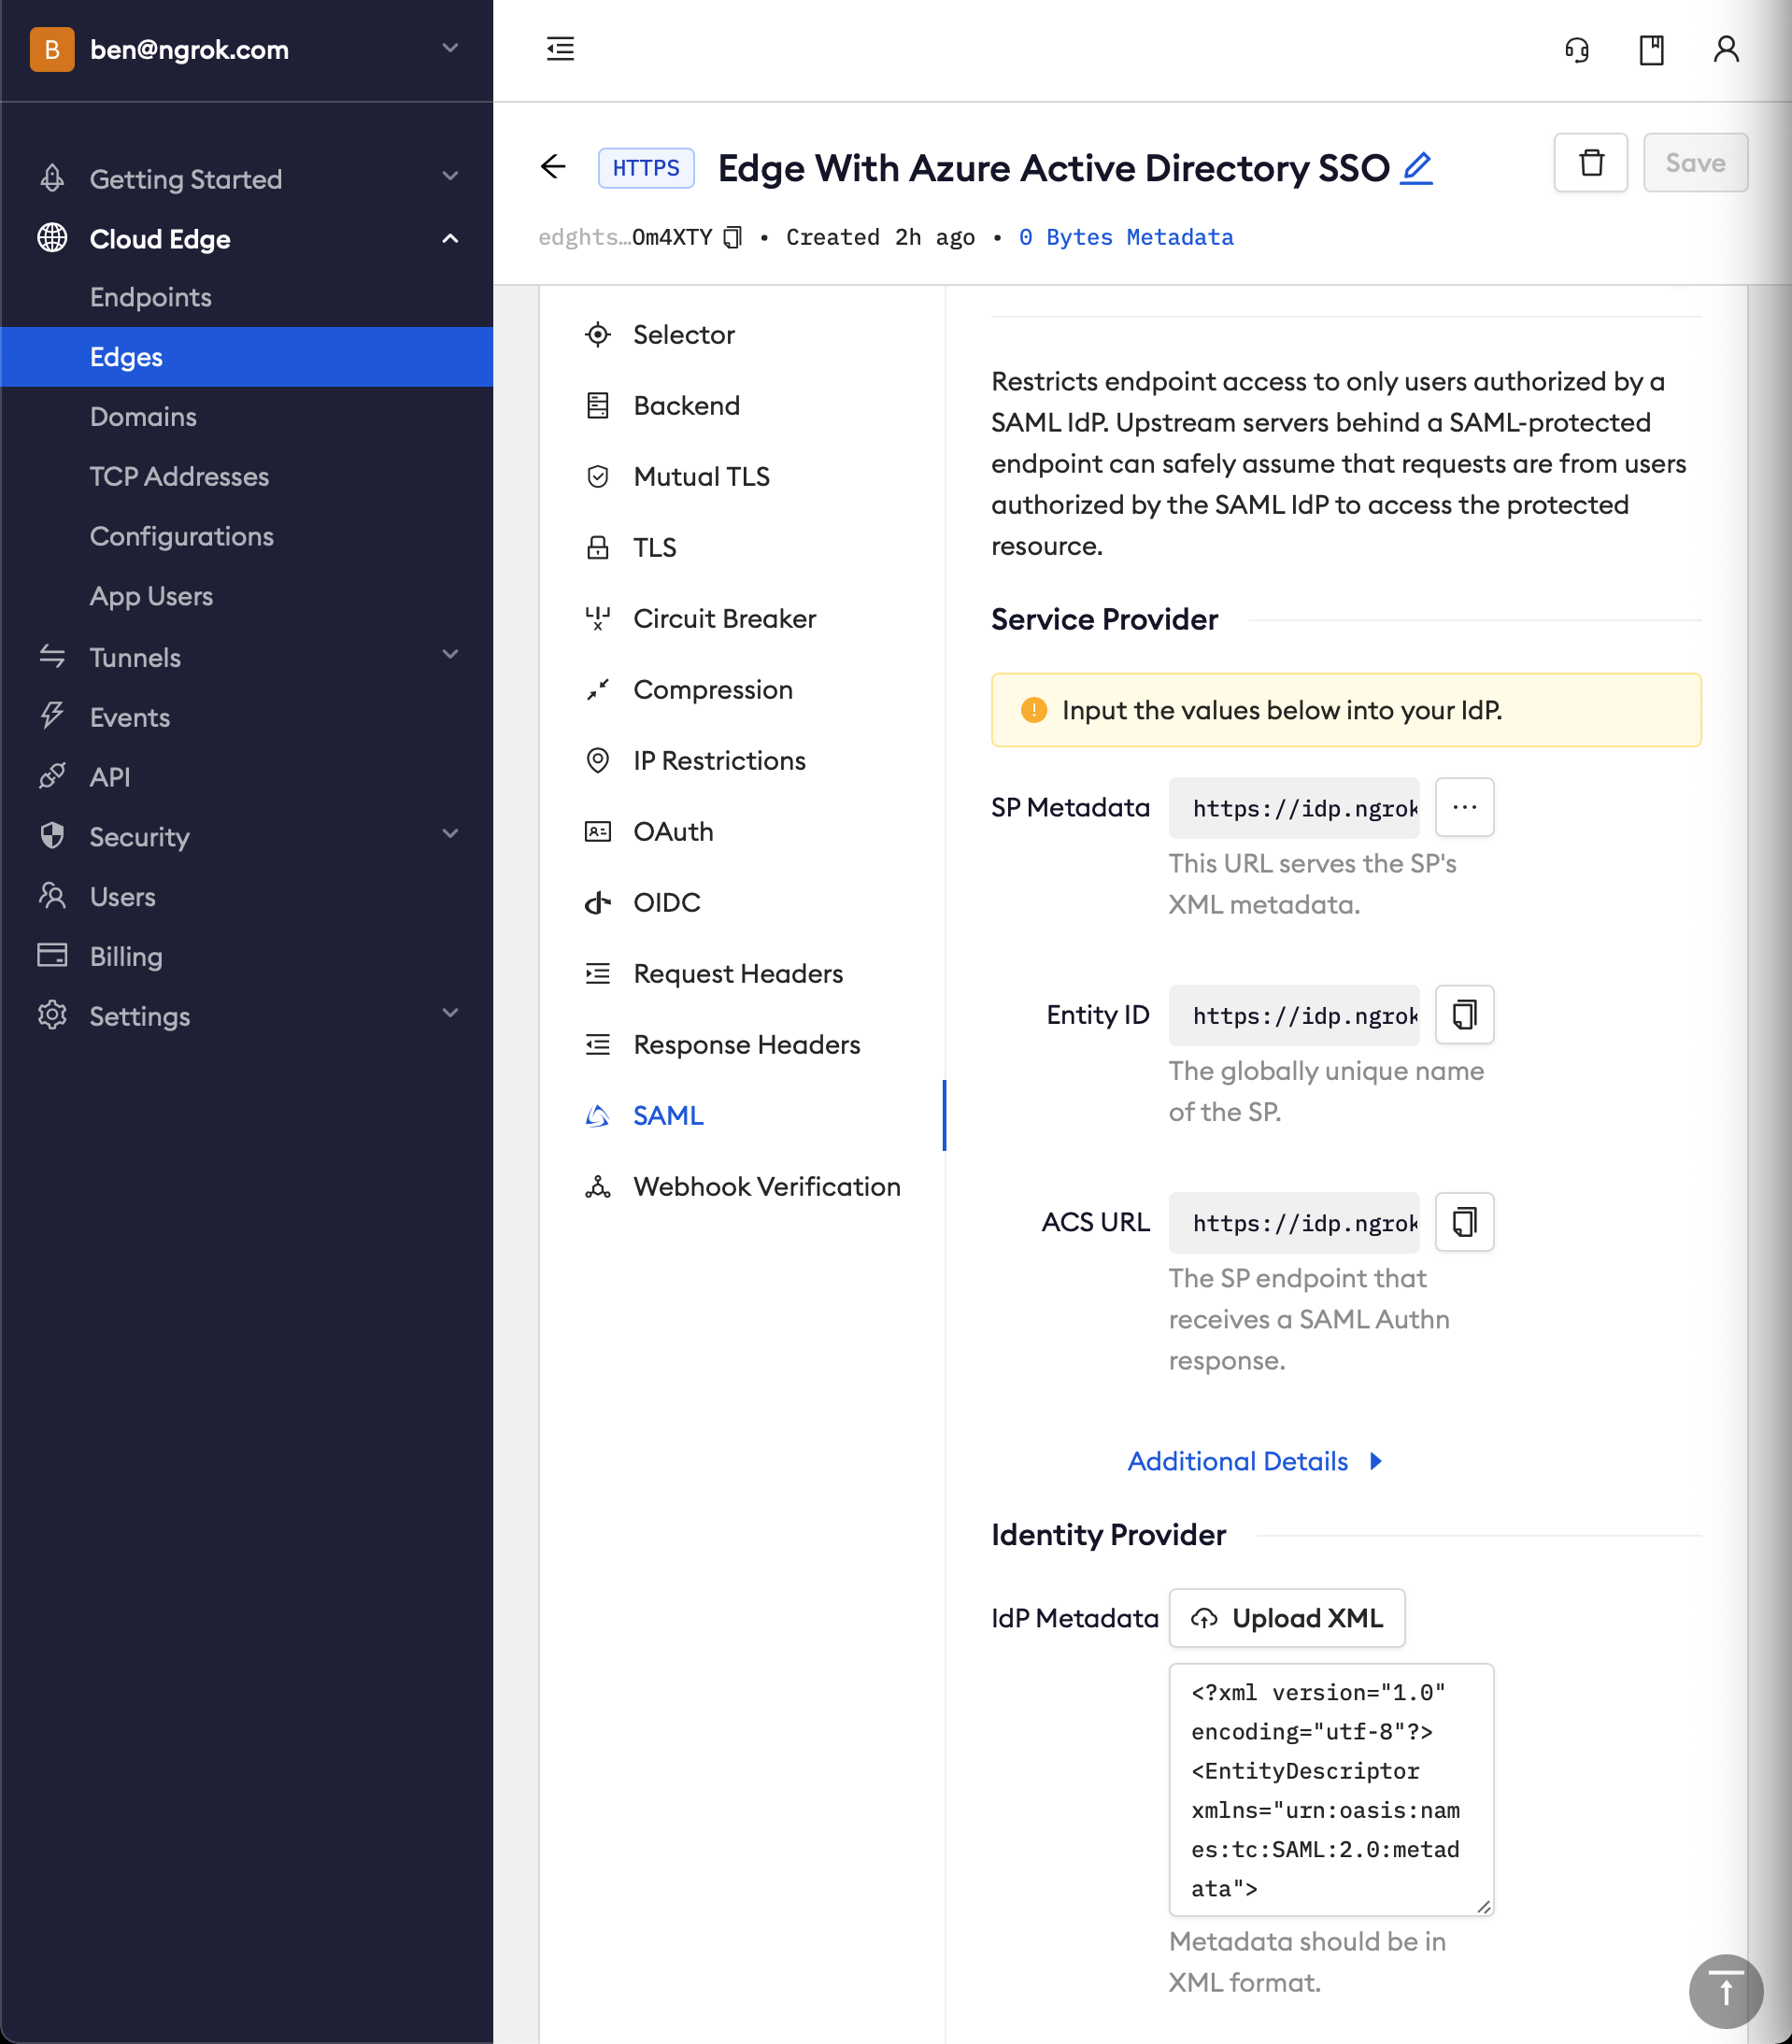The width and height of the screenshot is (1792, 2044).
Task: Click the Billing card icon
Action: pyautogui.click(x=52, y=955)
